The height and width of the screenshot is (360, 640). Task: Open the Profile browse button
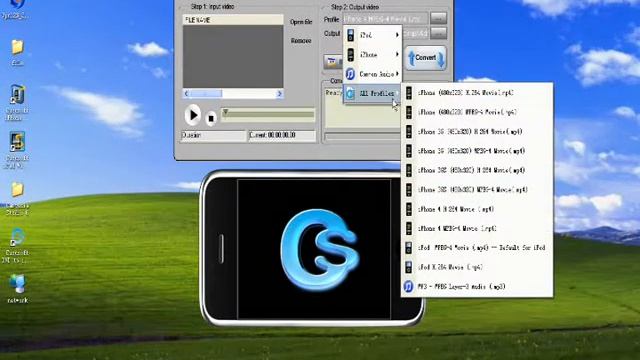438,18
